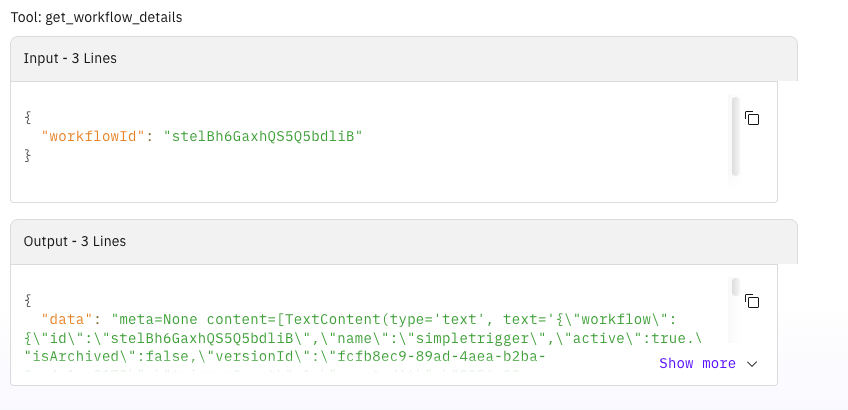The image size is (848, 410).
Task: Click the Input panel scrollbar
Action: pos(735,135)
